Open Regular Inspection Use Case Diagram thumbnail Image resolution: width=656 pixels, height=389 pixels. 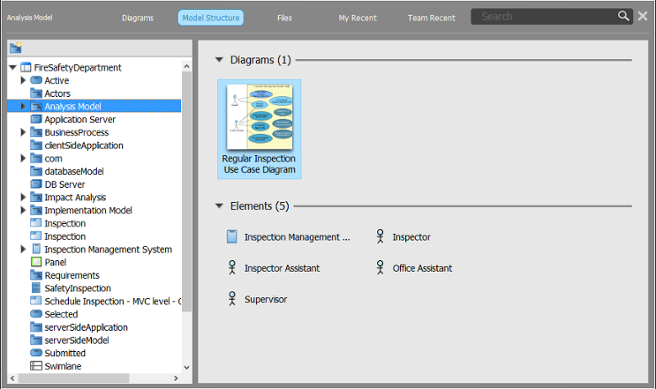pyautogui.click(x=259, y=129)
